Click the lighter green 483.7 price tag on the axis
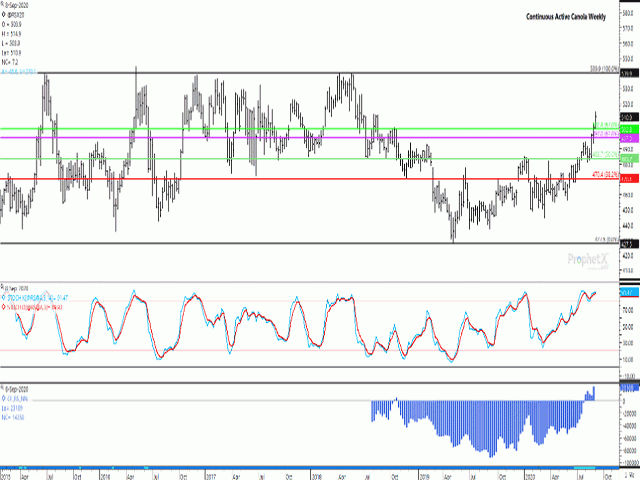 [629, 159]
